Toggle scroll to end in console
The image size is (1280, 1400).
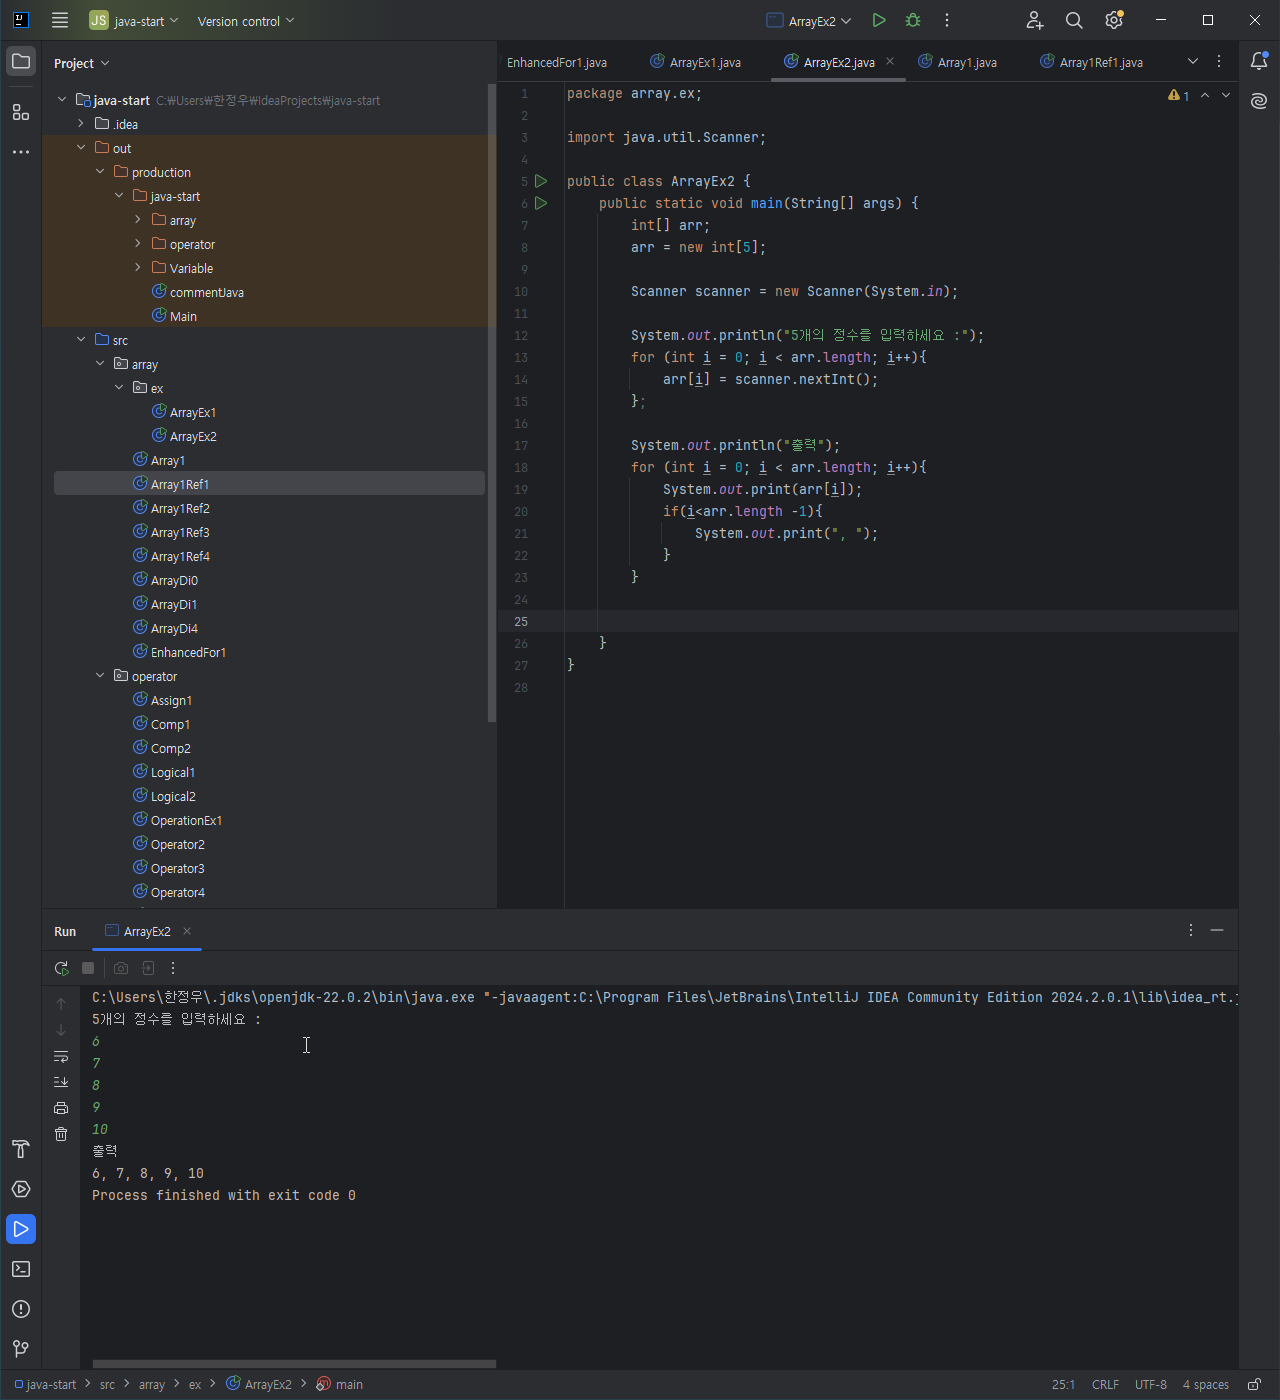[61, 1082]
